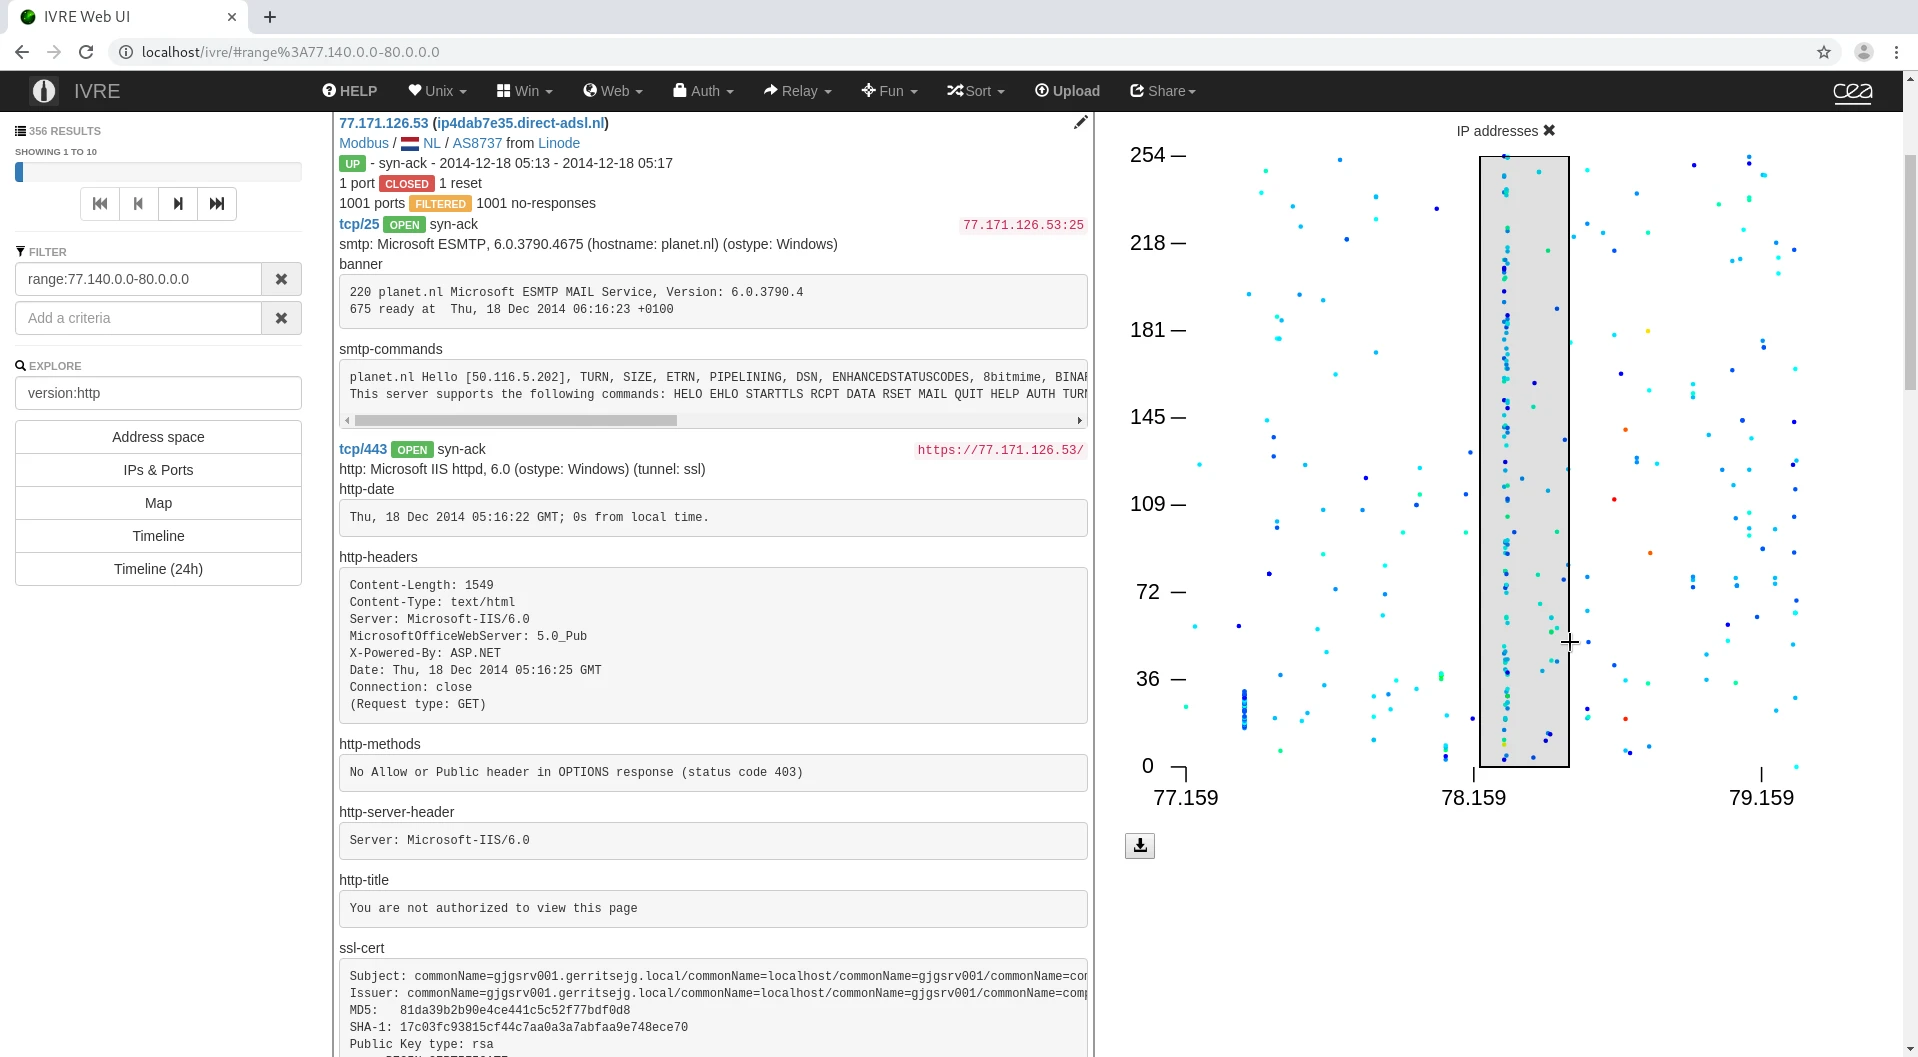The width and height of the screenshot is (1918, 1057).
Task: Click the tcp/25 port link
Action: tap(359, 224)
